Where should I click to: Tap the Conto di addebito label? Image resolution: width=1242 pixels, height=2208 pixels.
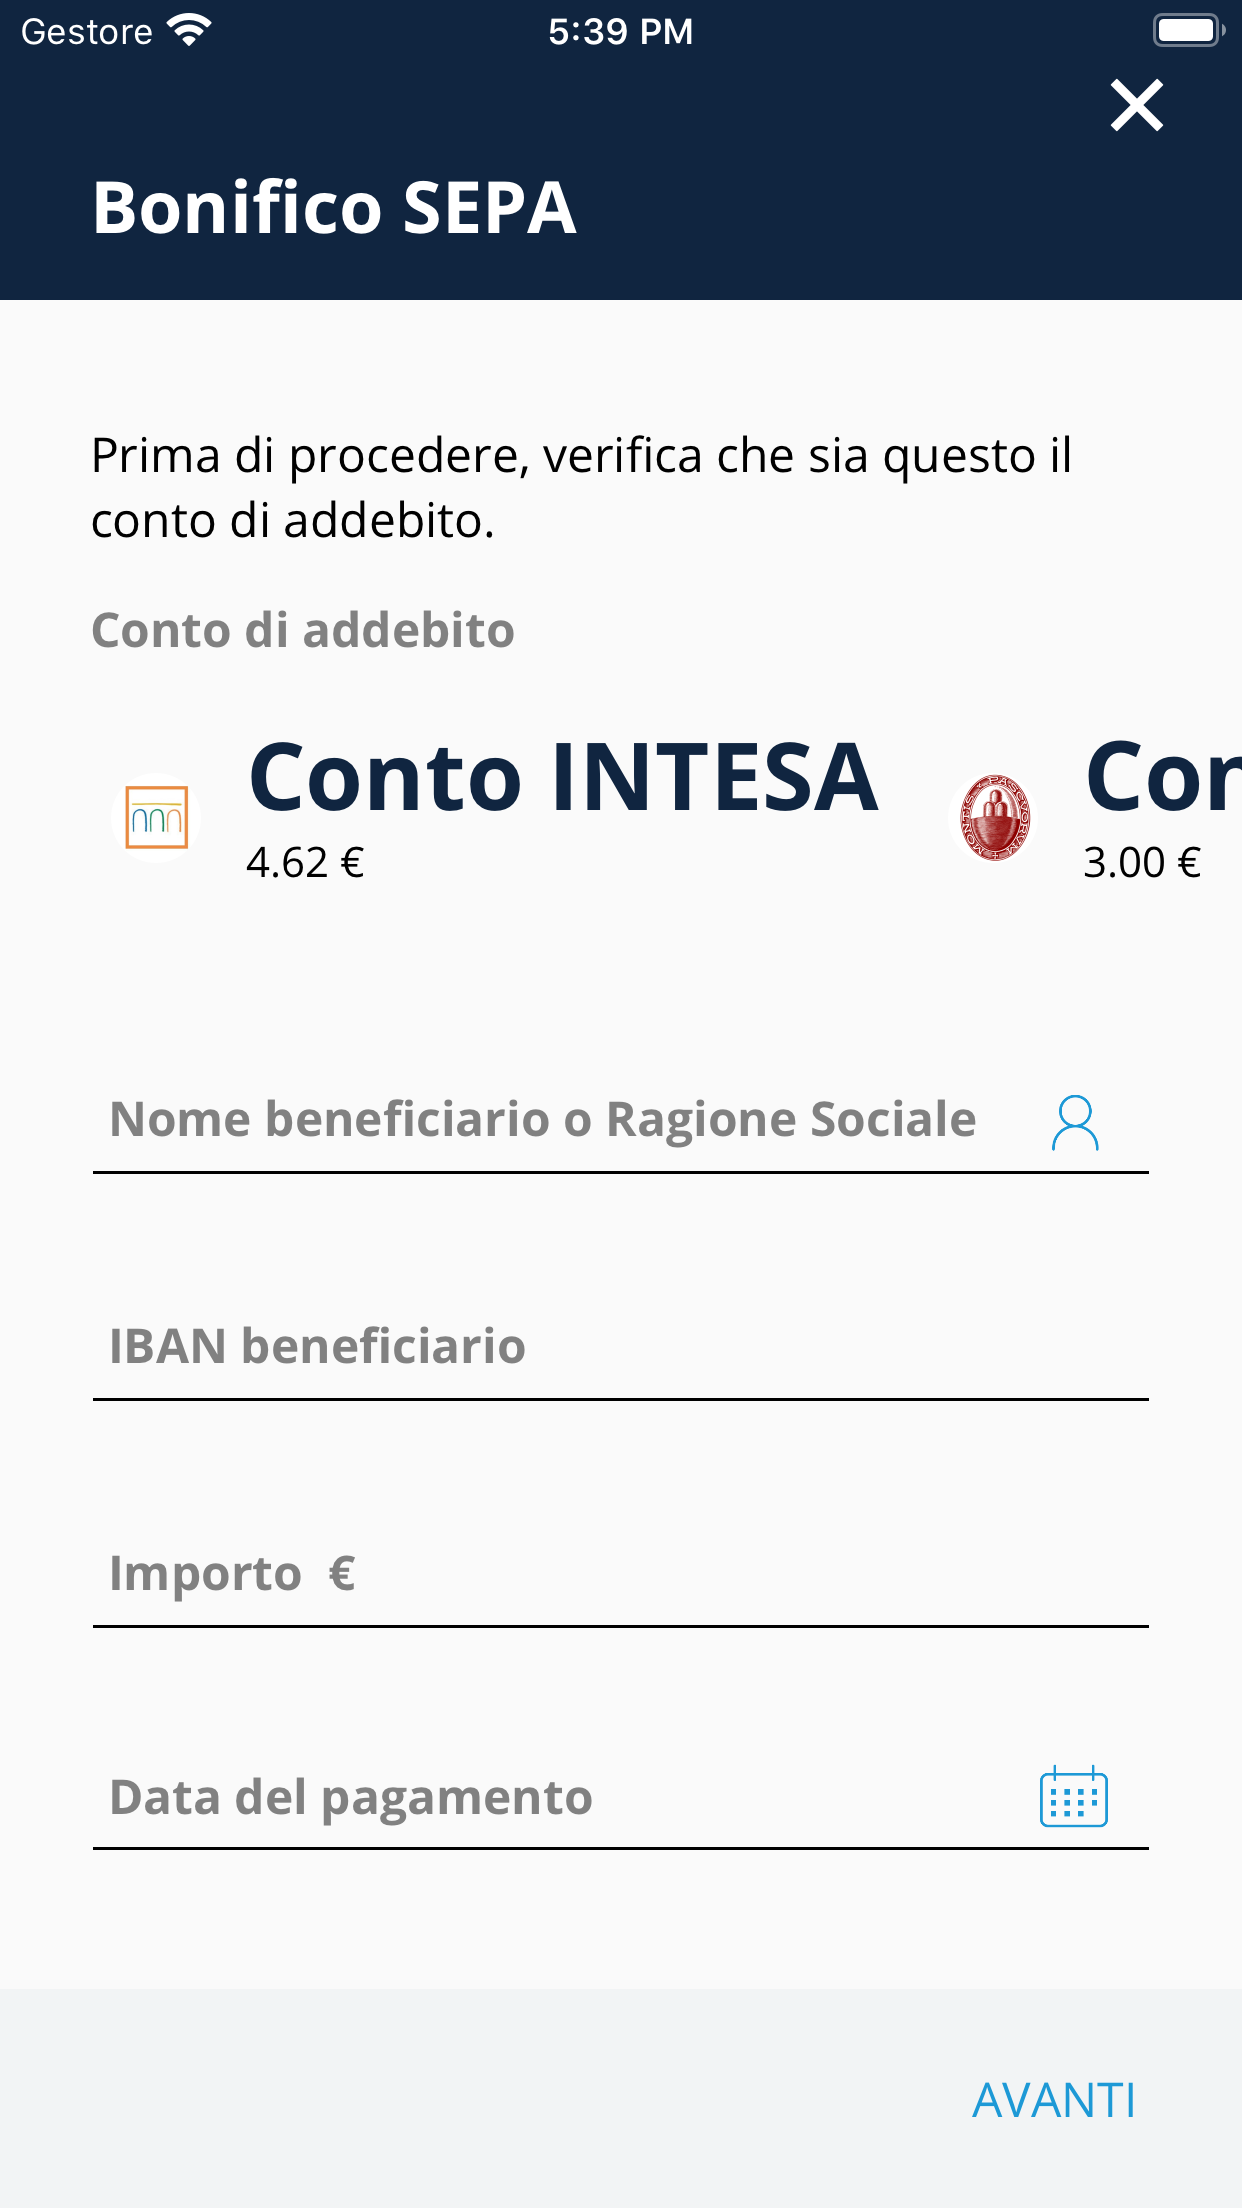(x=302, y=631)
